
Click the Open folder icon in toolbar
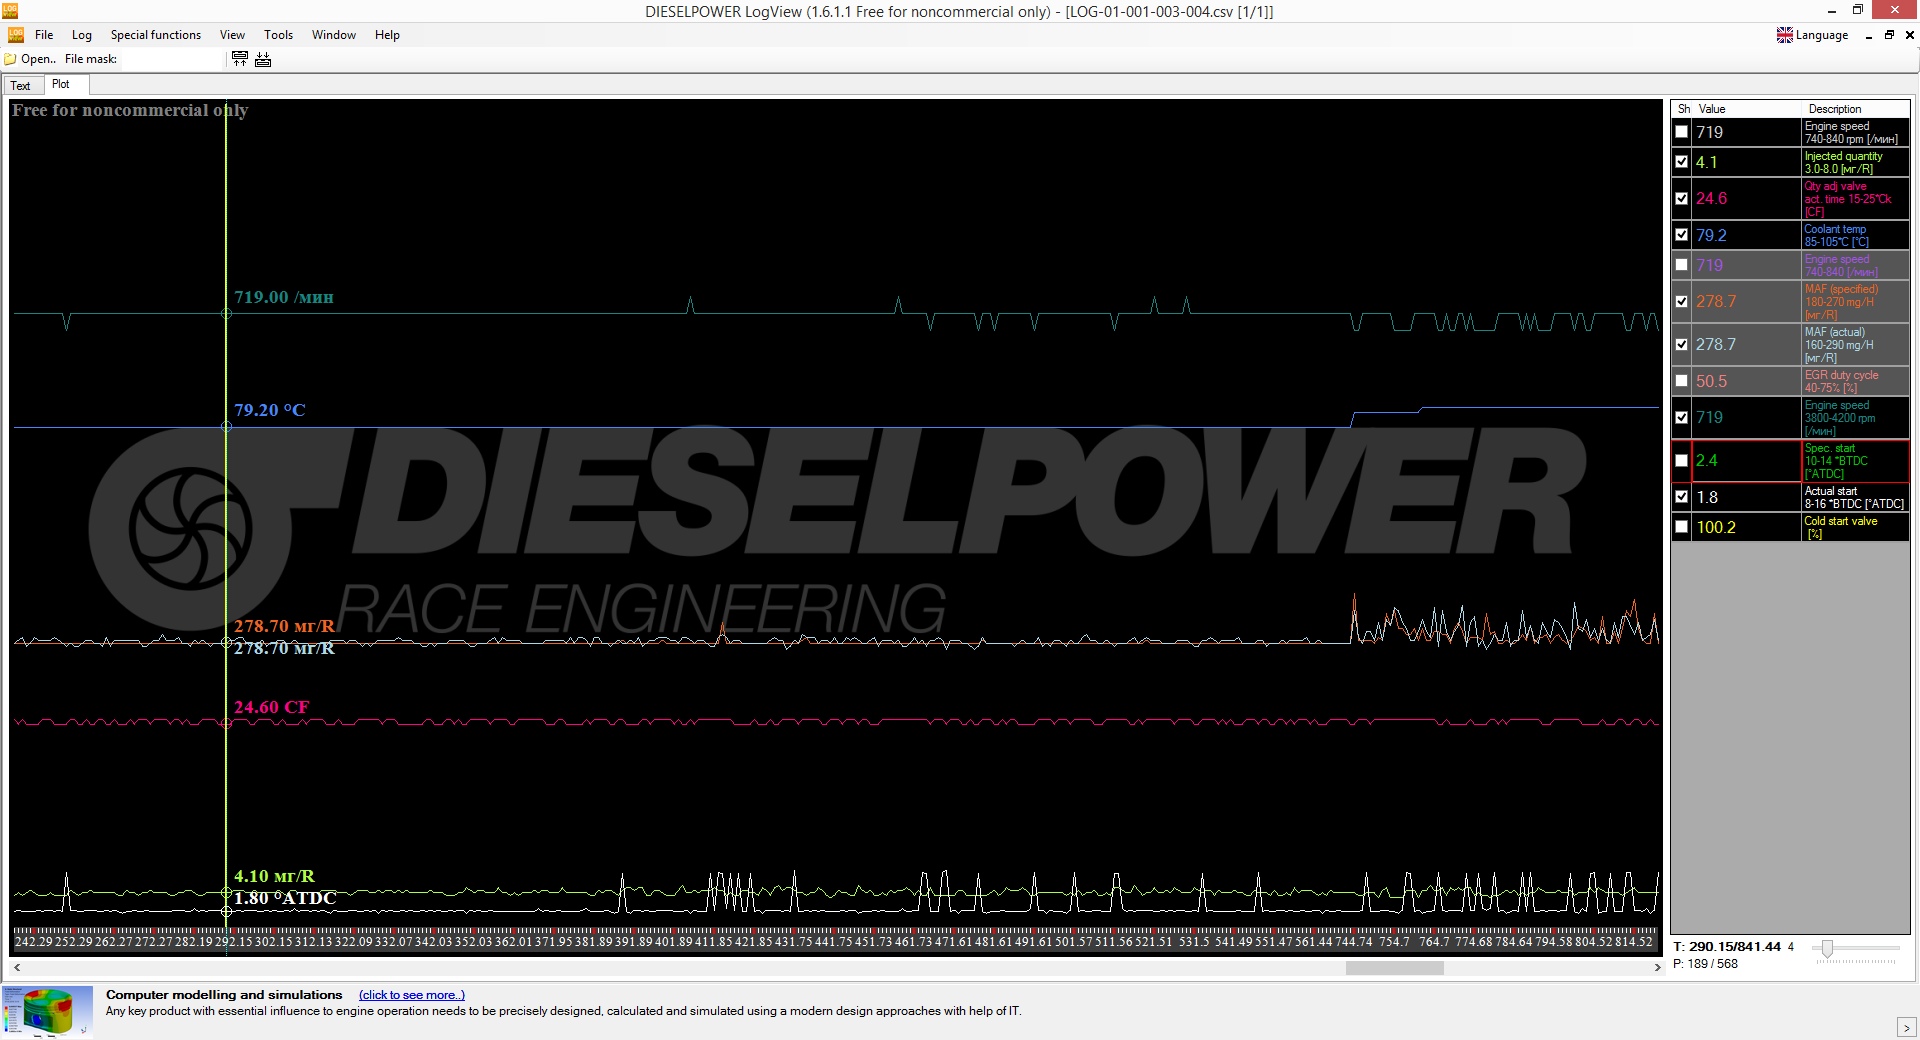point(11,59)
